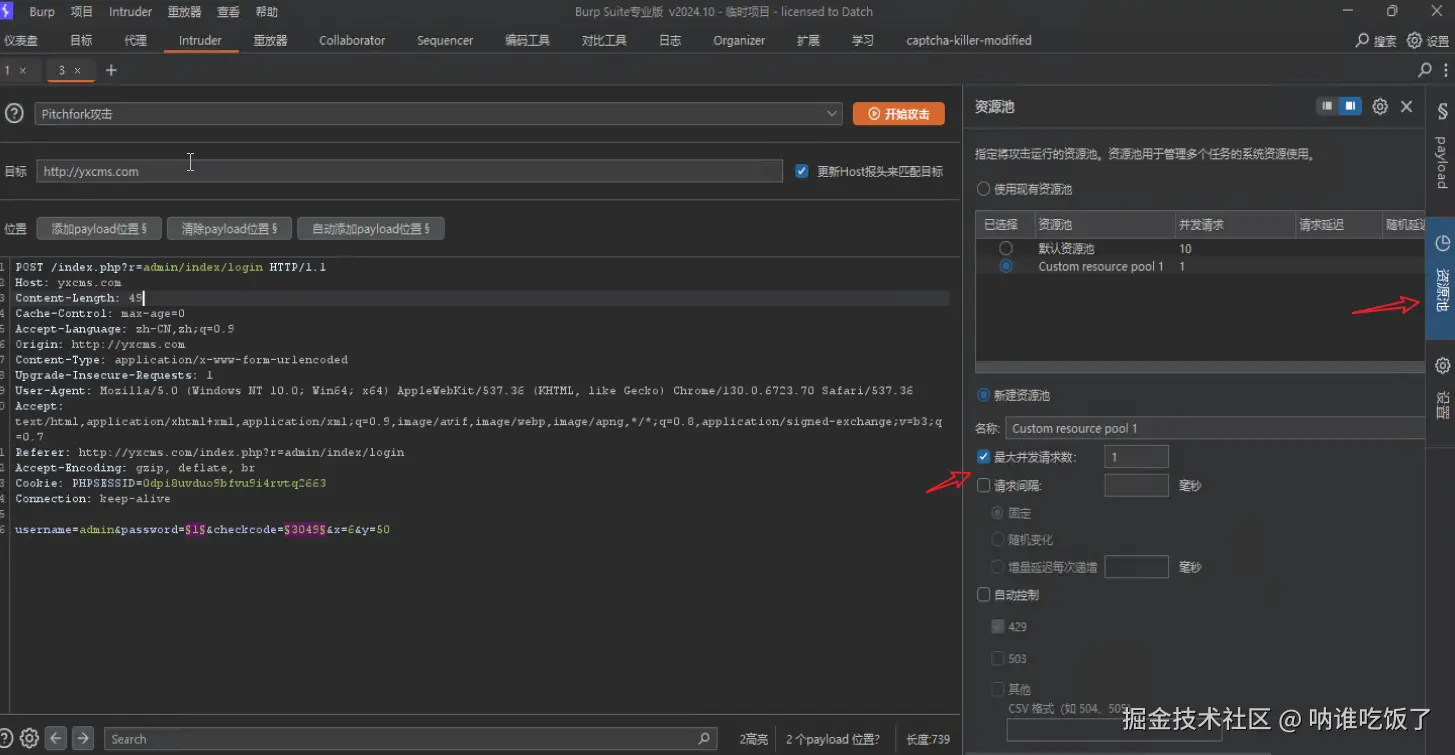
Task: Switch to the 目标 tab
Action: pos(81,41)
